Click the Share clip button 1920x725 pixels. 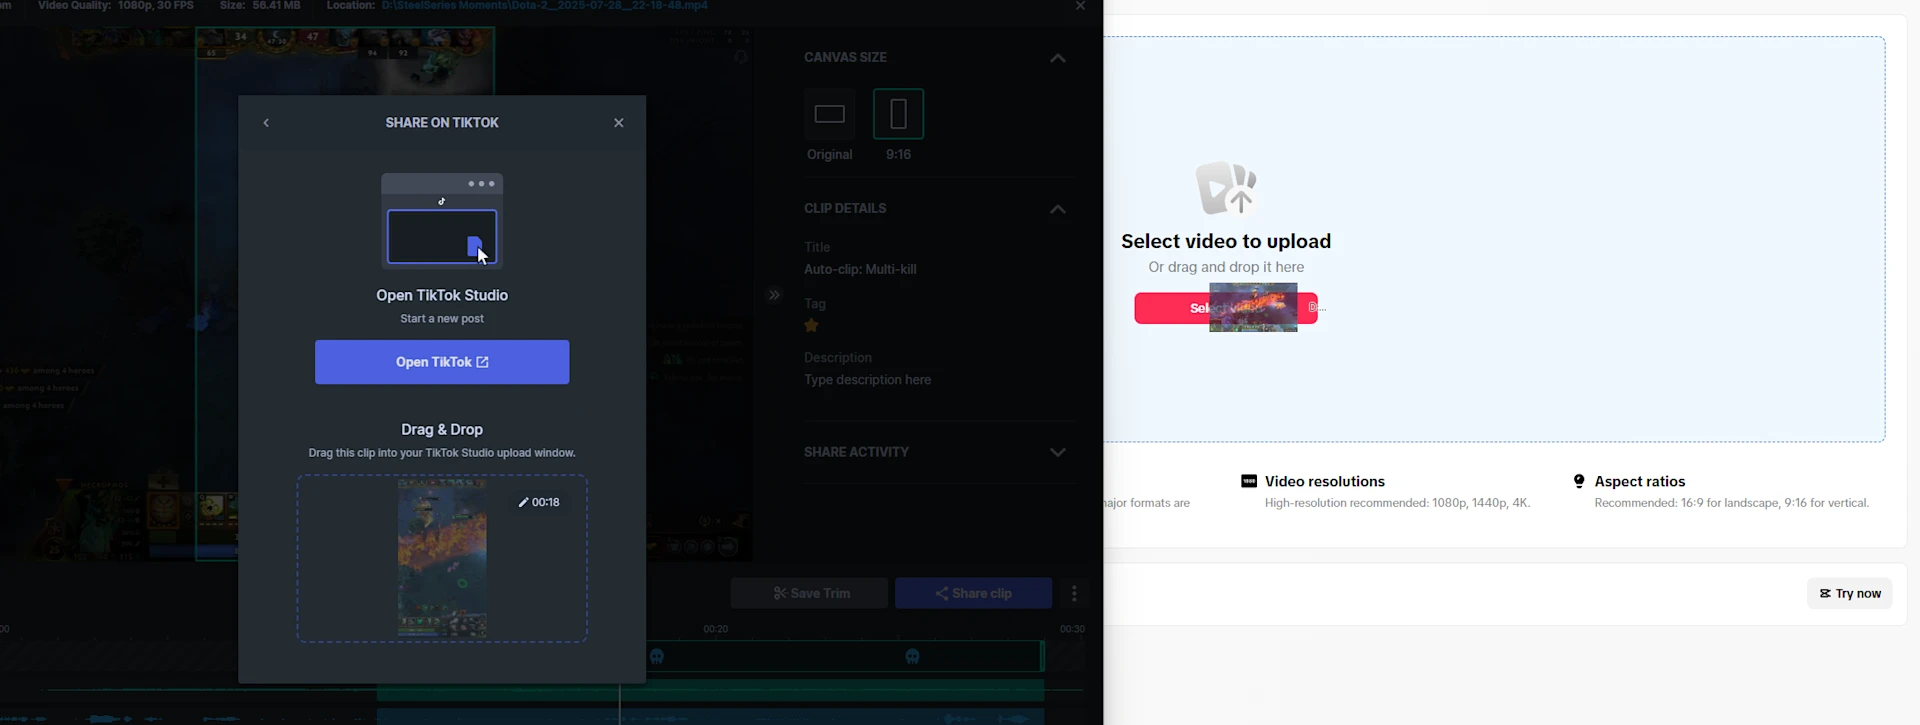click(x=973, y=593)
